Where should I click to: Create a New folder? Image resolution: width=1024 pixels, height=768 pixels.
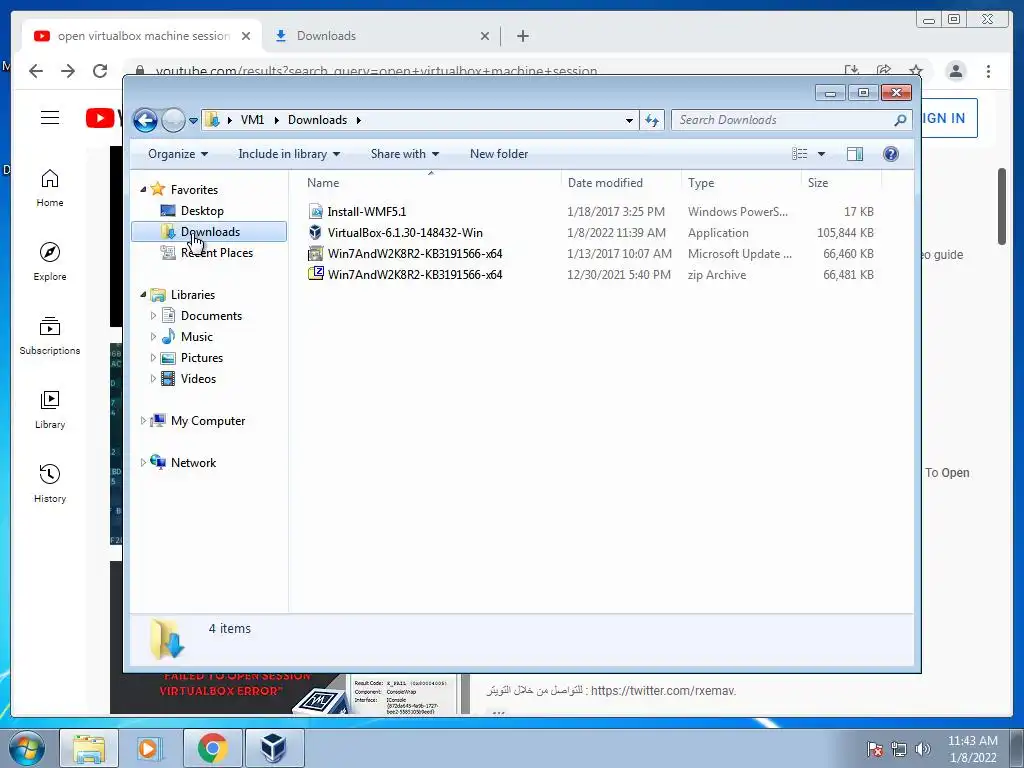point(499,154)
